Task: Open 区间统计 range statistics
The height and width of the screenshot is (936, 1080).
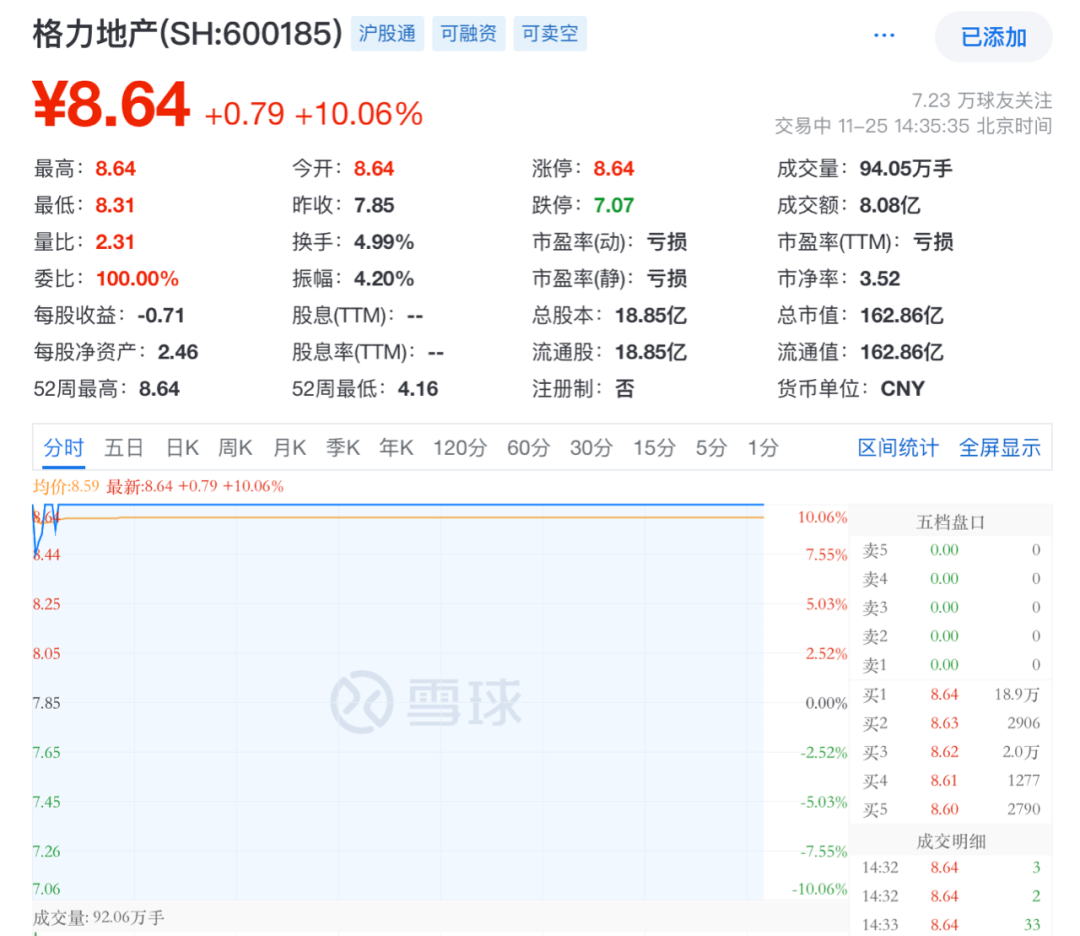Action: pyautogui.click(x=897, y=448)
